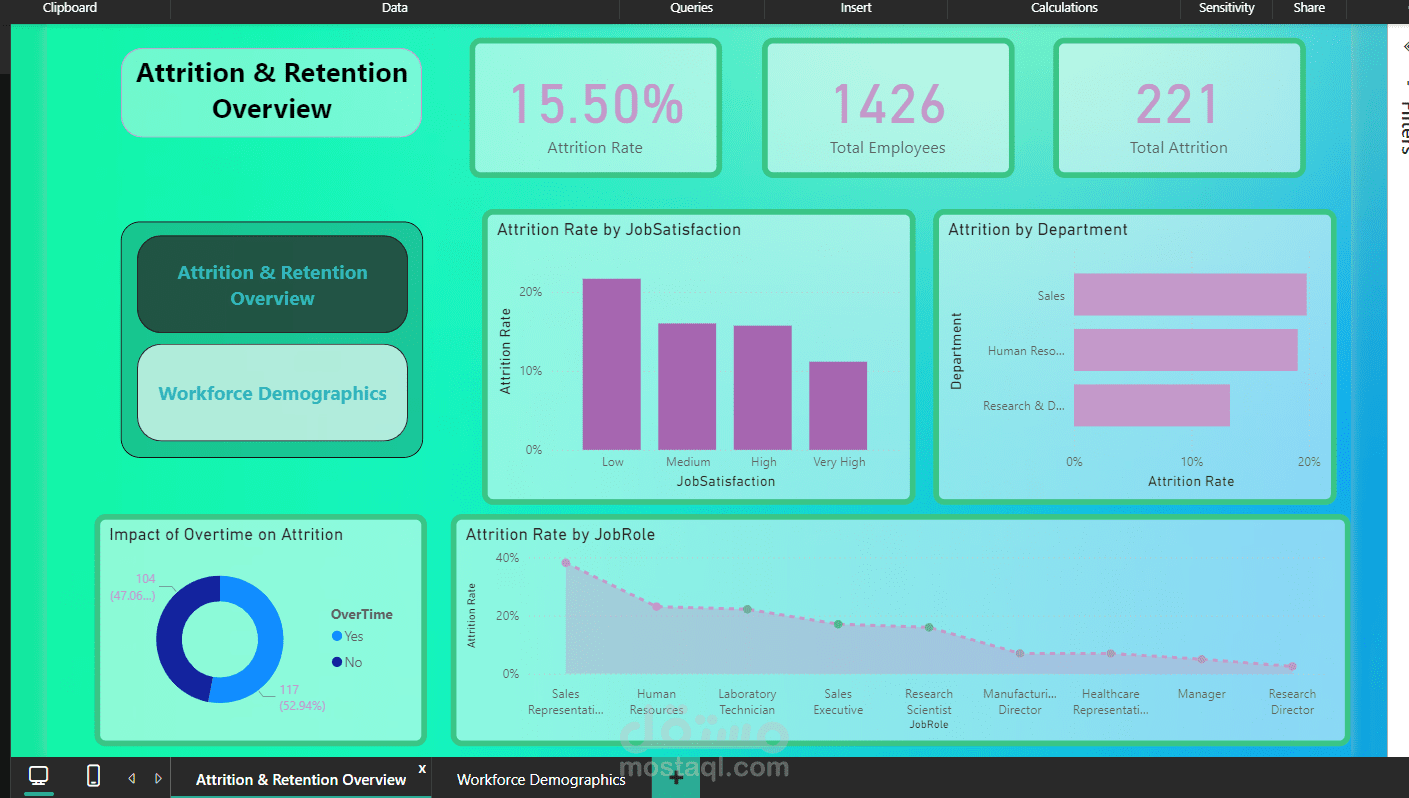The height and width of the screenshot is (798, 1409).
Task: Select the Insert ribbon group label
Action: coord(856,8)
